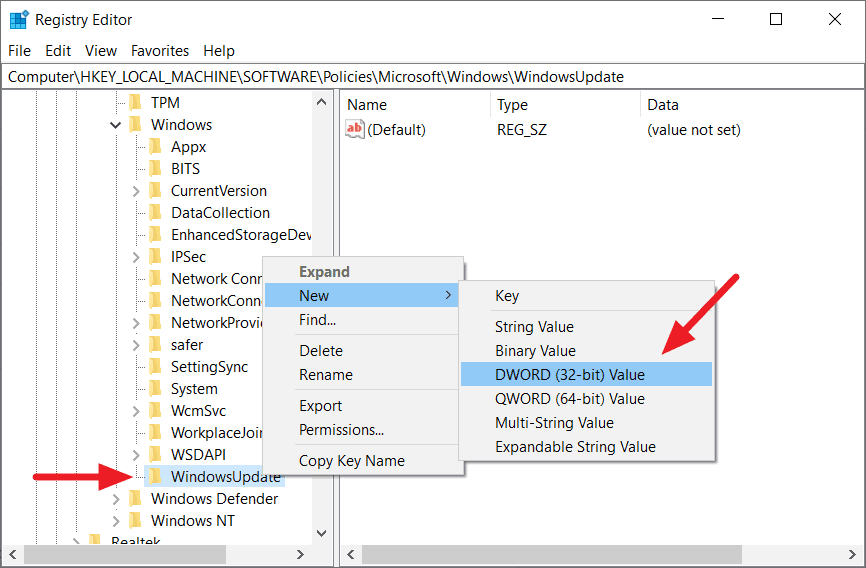The height and width of the screenshot is (568, 866).
Task: Choose New in the context menu
Action: (362, 296)
